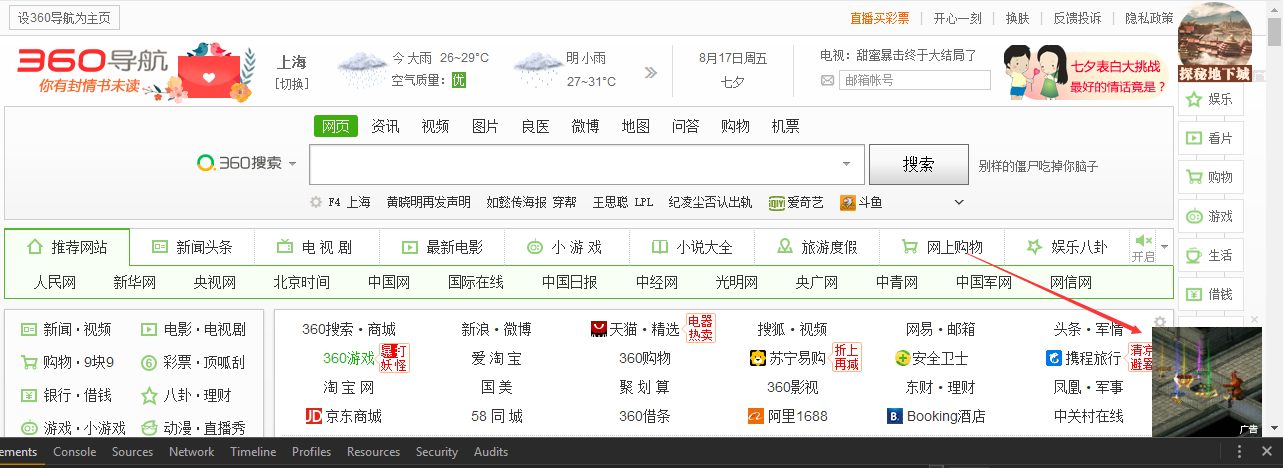Click the 七夕 date calendar widget
The image size is (1284, 468).
[733, 70]
